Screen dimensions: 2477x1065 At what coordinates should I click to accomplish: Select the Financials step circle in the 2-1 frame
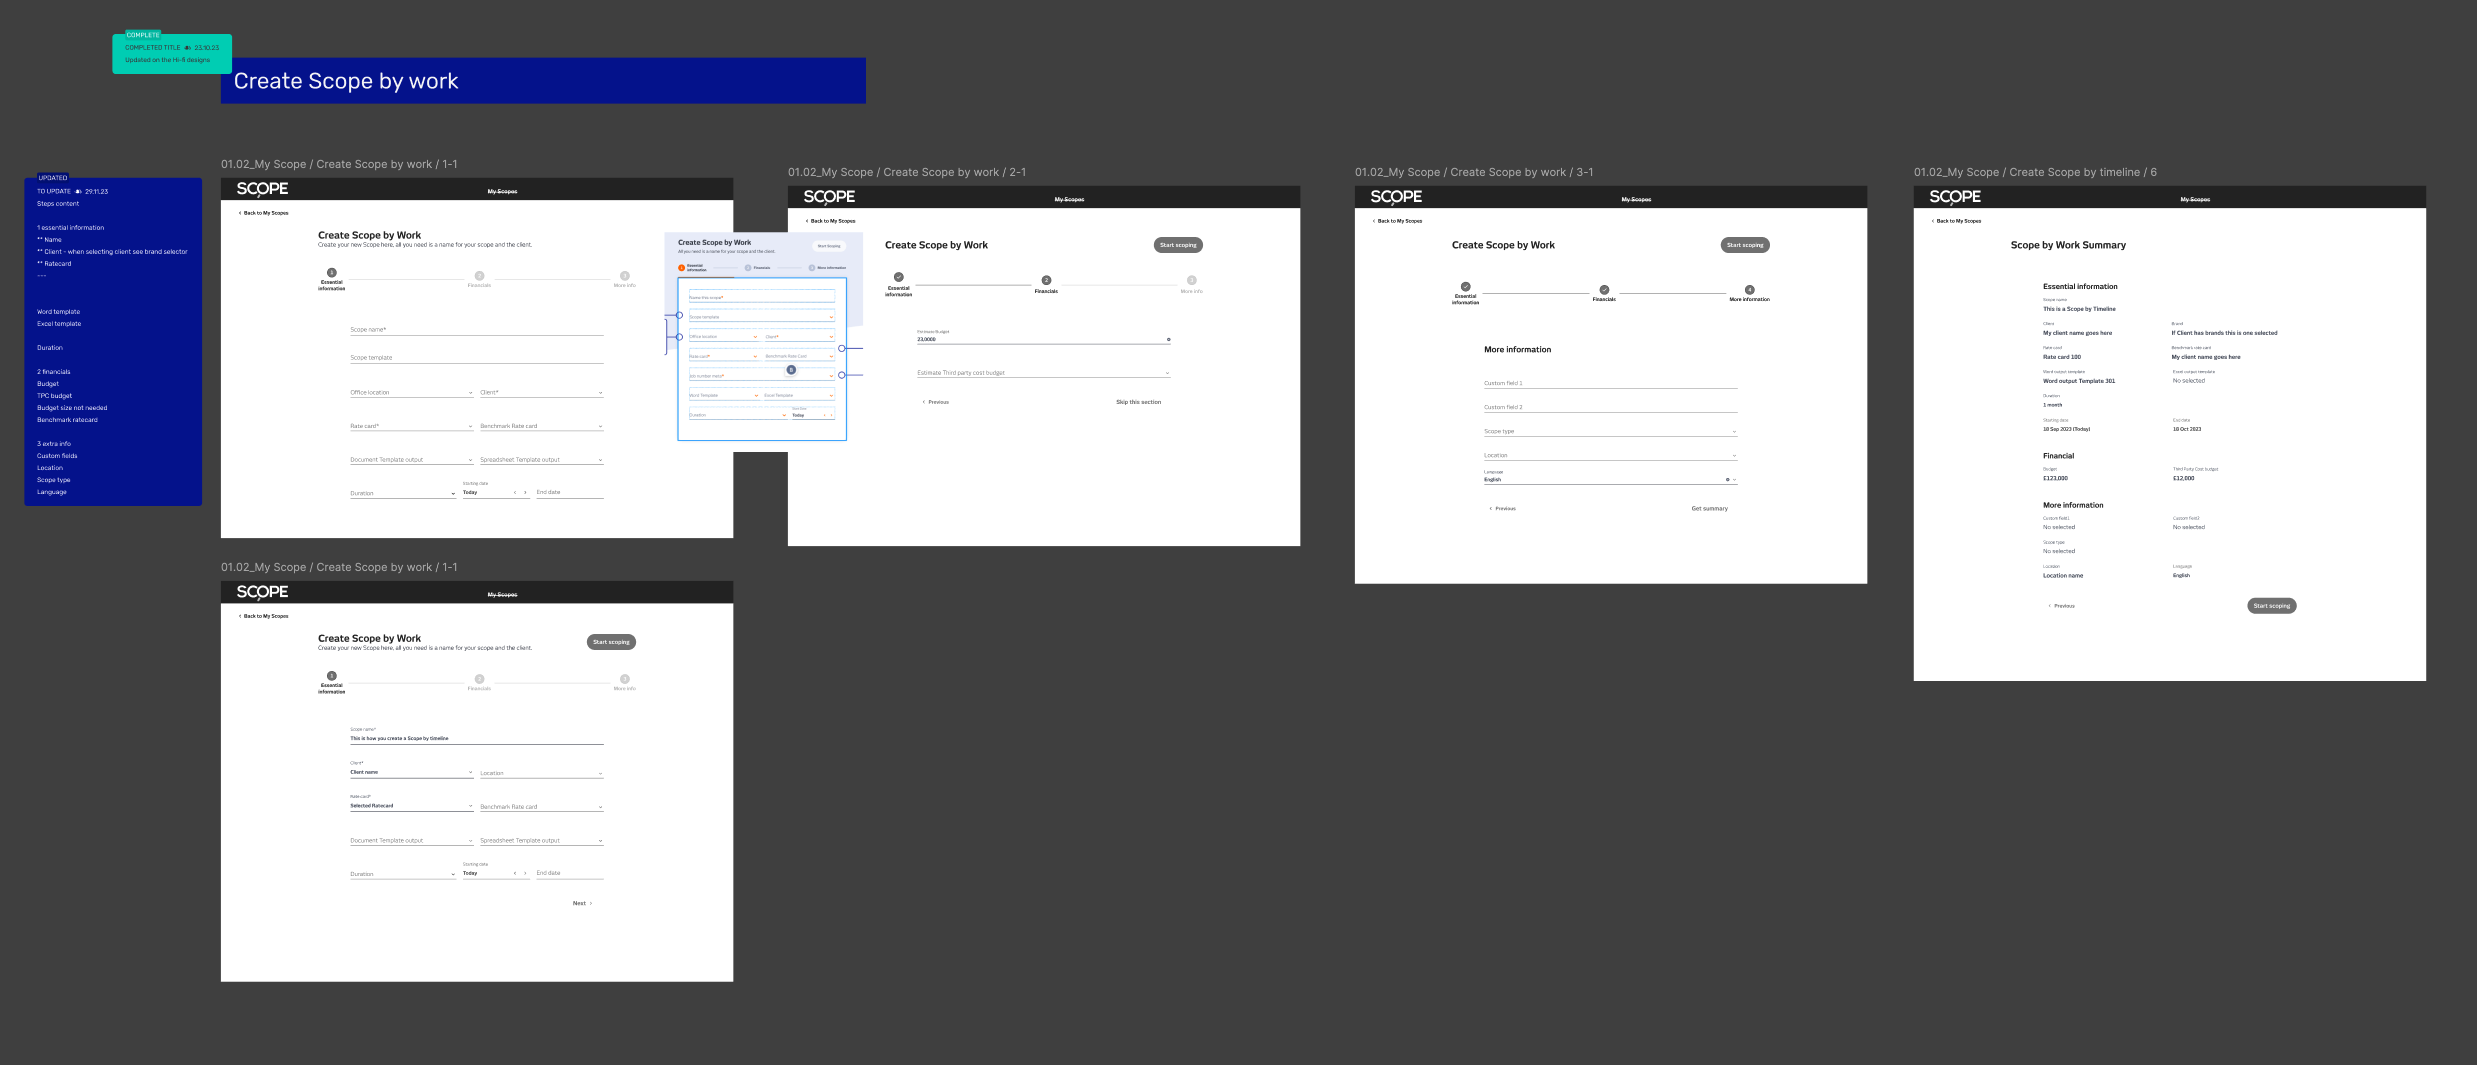[x=1046, y=281]
